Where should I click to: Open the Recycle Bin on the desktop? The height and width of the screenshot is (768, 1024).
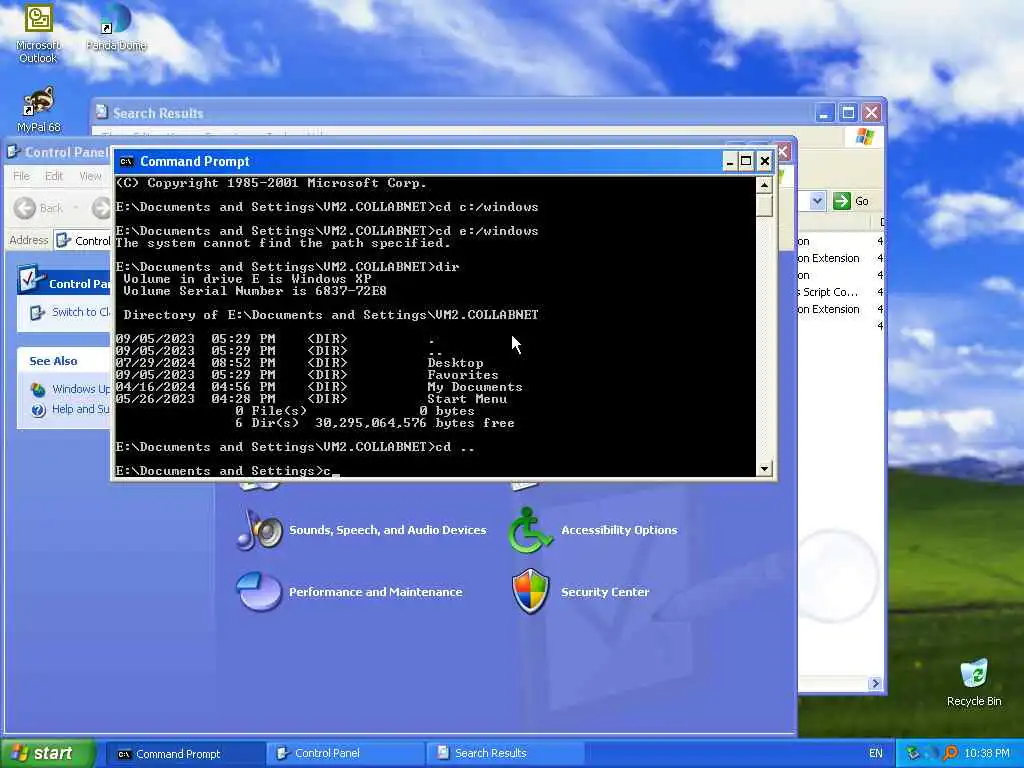click(974, 683)
